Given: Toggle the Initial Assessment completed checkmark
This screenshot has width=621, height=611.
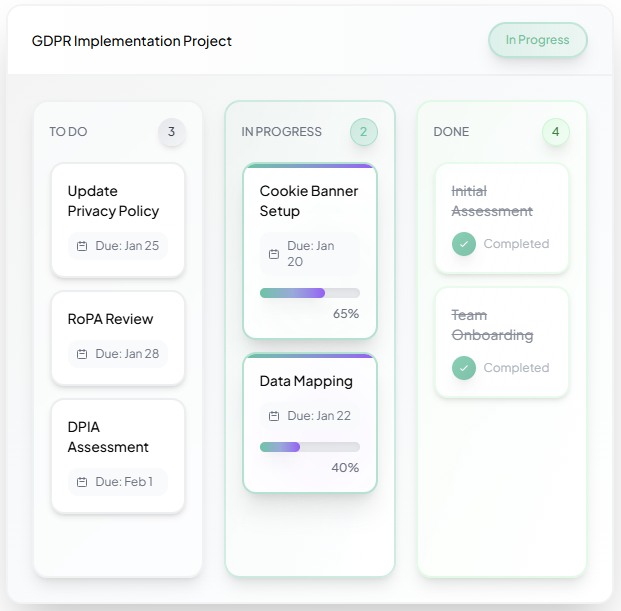Looking at the screenshot, I should 464,244.
